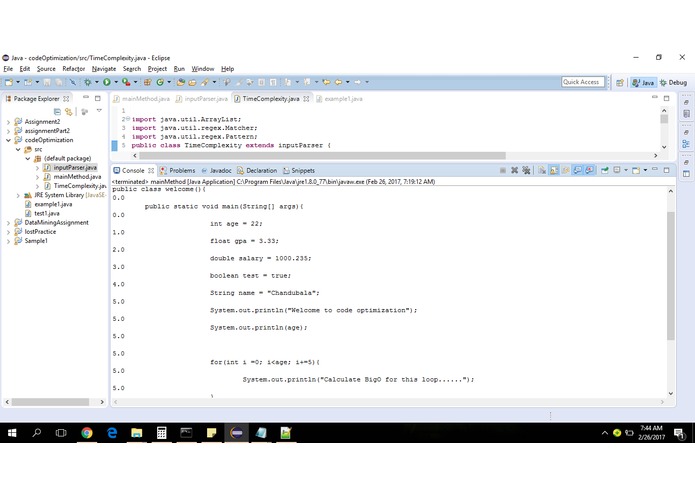Toggle Show Console When Standard Out Changes
Screen dimensions: 695x494
coord(577,171)
